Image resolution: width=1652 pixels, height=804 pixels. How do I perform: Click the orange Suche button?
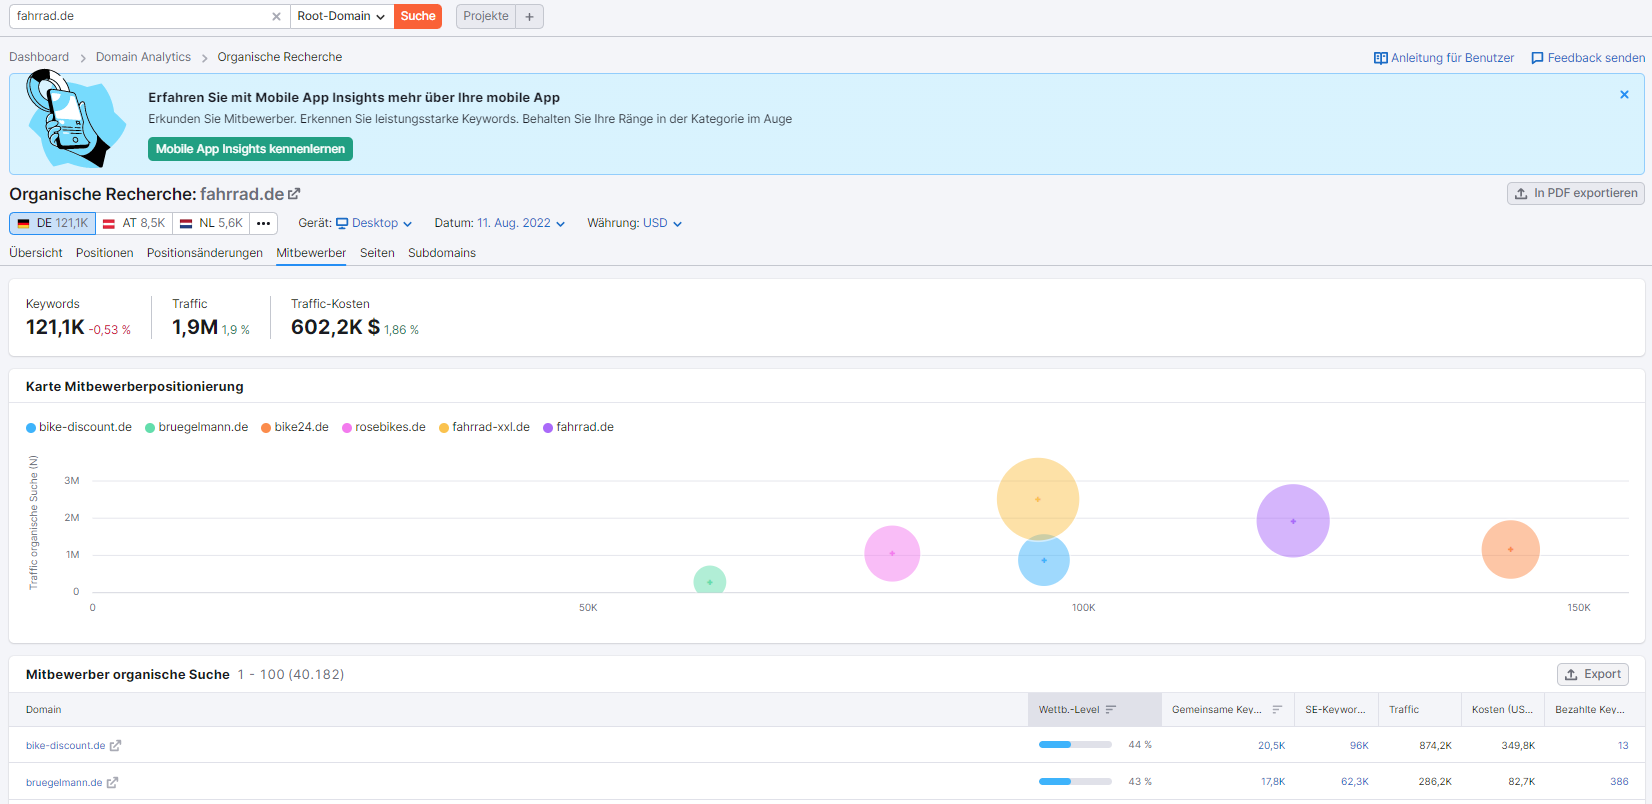click(418, 16)
